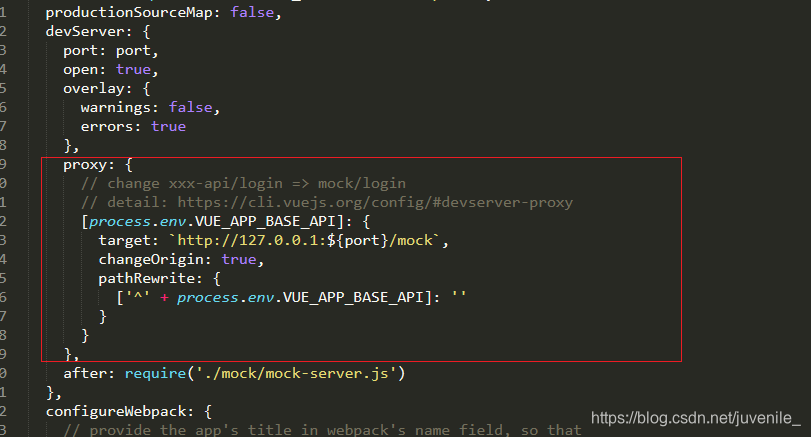Click the proxy key
Viewport: 811px width, 437px height.
[x=85, y=164]
